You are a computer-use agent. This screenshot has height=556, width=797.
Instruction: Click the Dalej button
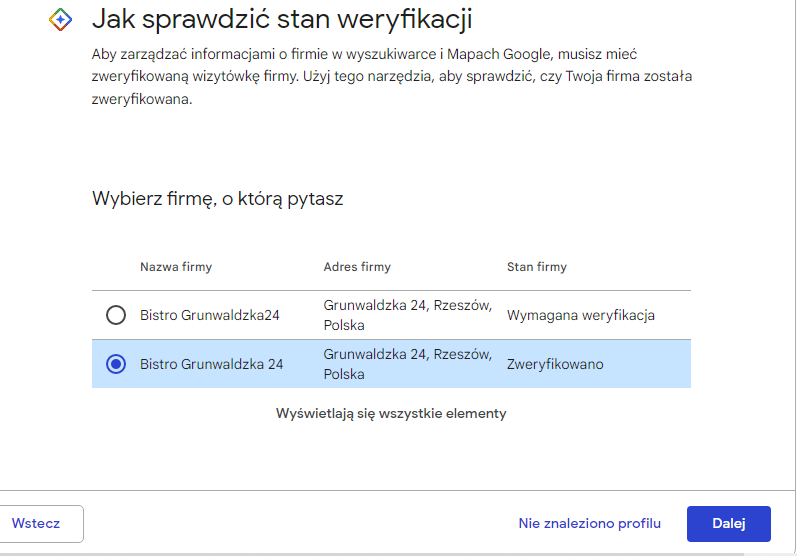(728, 523)
